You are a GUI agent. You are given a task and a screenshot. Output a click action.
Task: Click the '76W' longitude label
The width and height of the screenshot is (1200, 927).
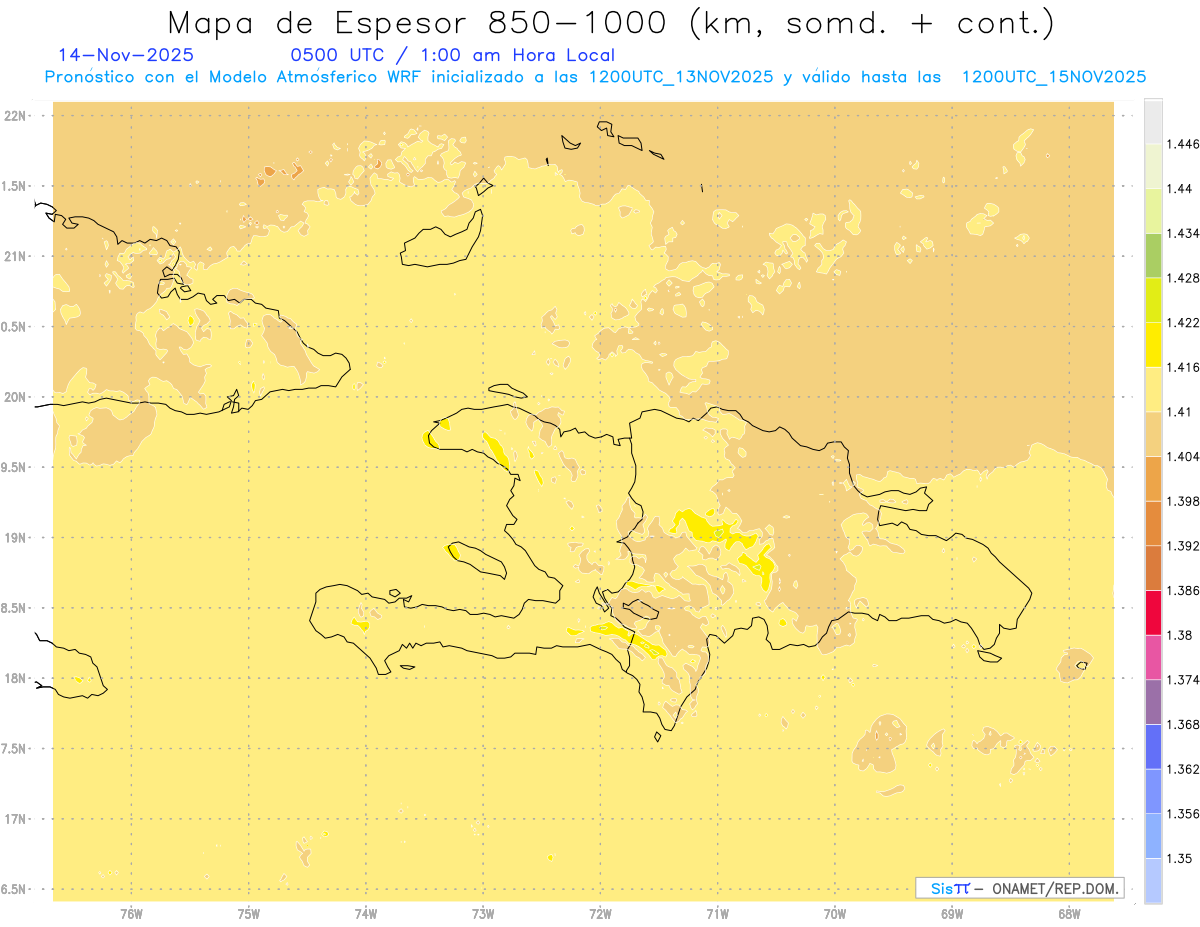tap(131, 913)
